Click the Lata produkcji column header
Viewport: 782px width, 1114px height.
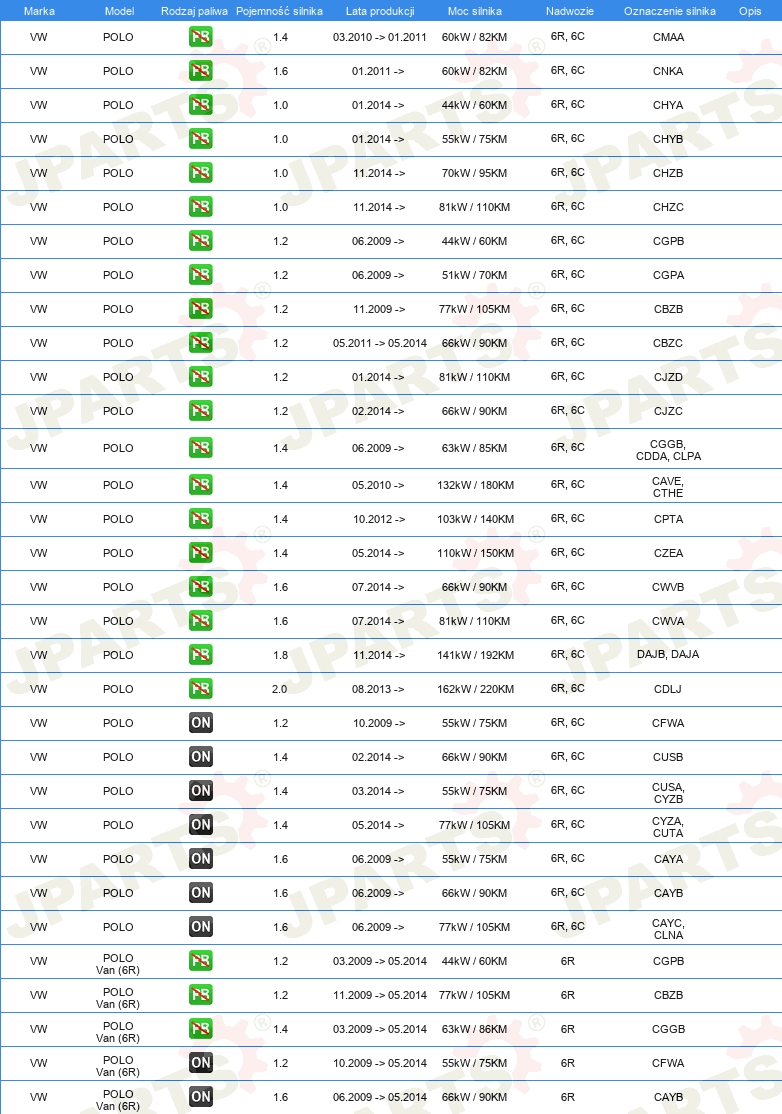[380, 11]
